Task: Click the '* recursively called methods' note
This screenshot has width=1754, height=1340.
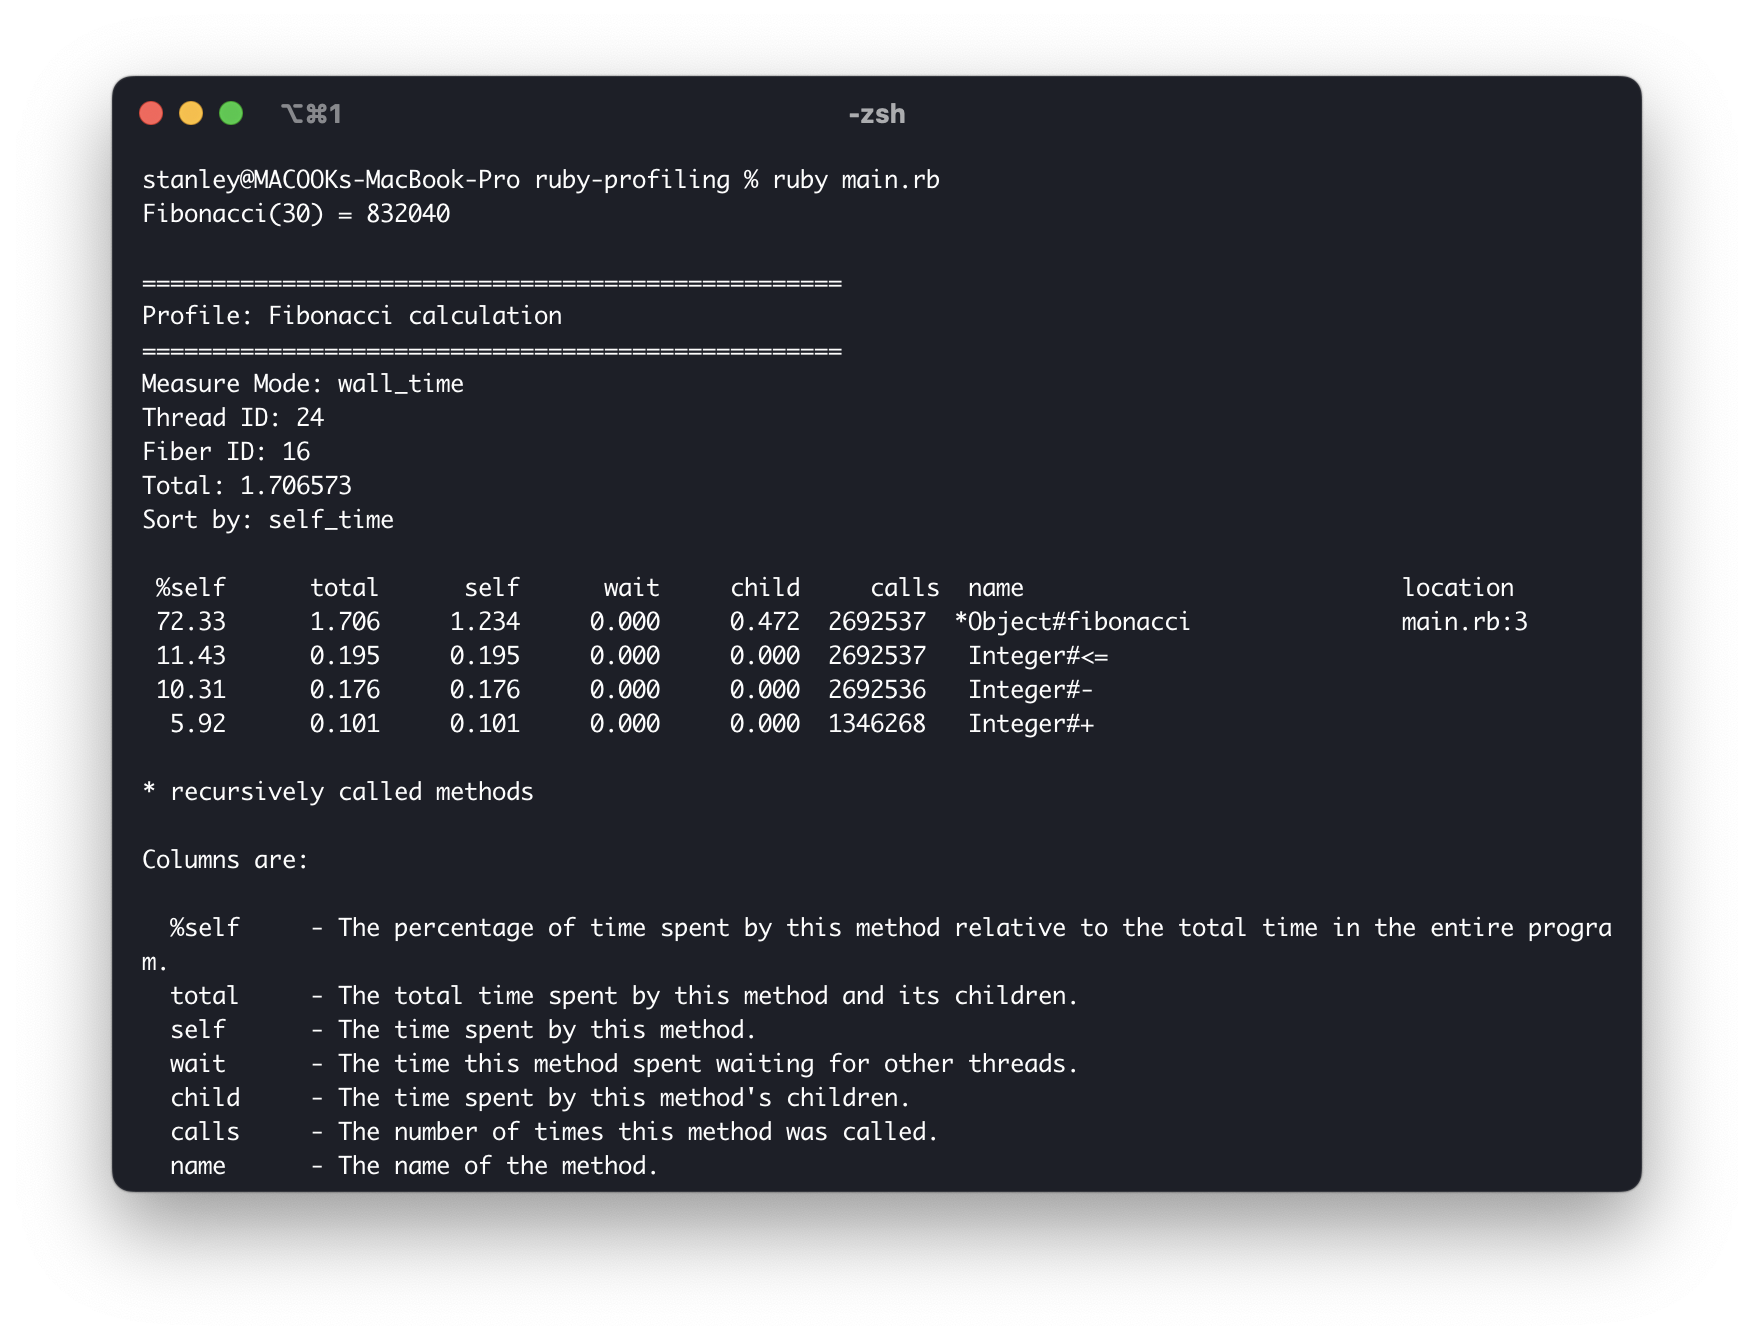Action: (338, 792)
